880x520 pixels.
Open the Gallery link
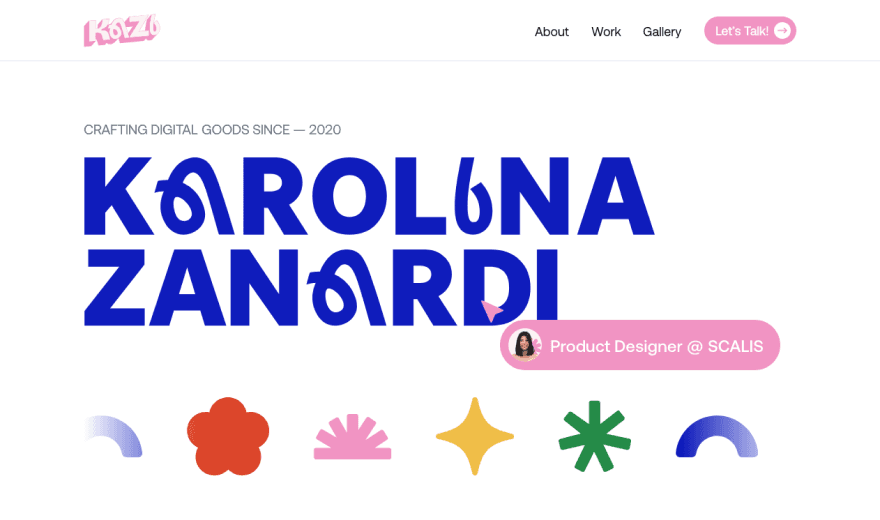pyautogui.click(x=662, y=32)
